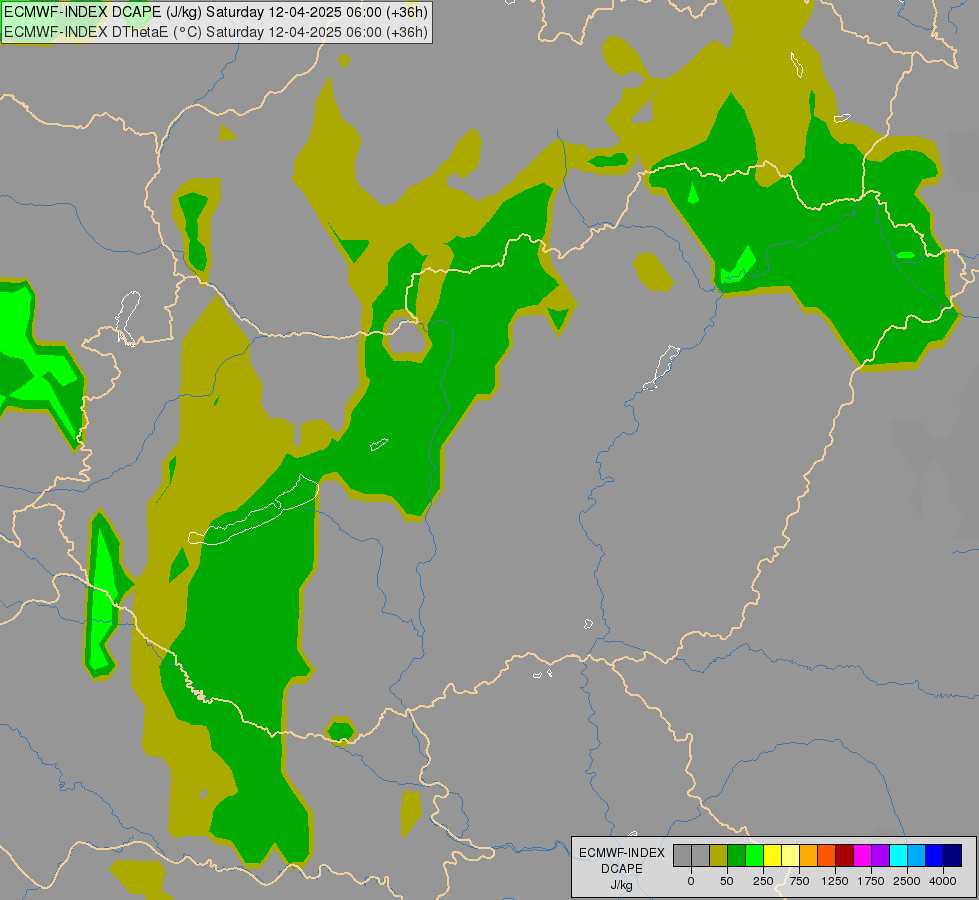Click the cyan legend swatch
979x900 pixels.
[898, 855]
